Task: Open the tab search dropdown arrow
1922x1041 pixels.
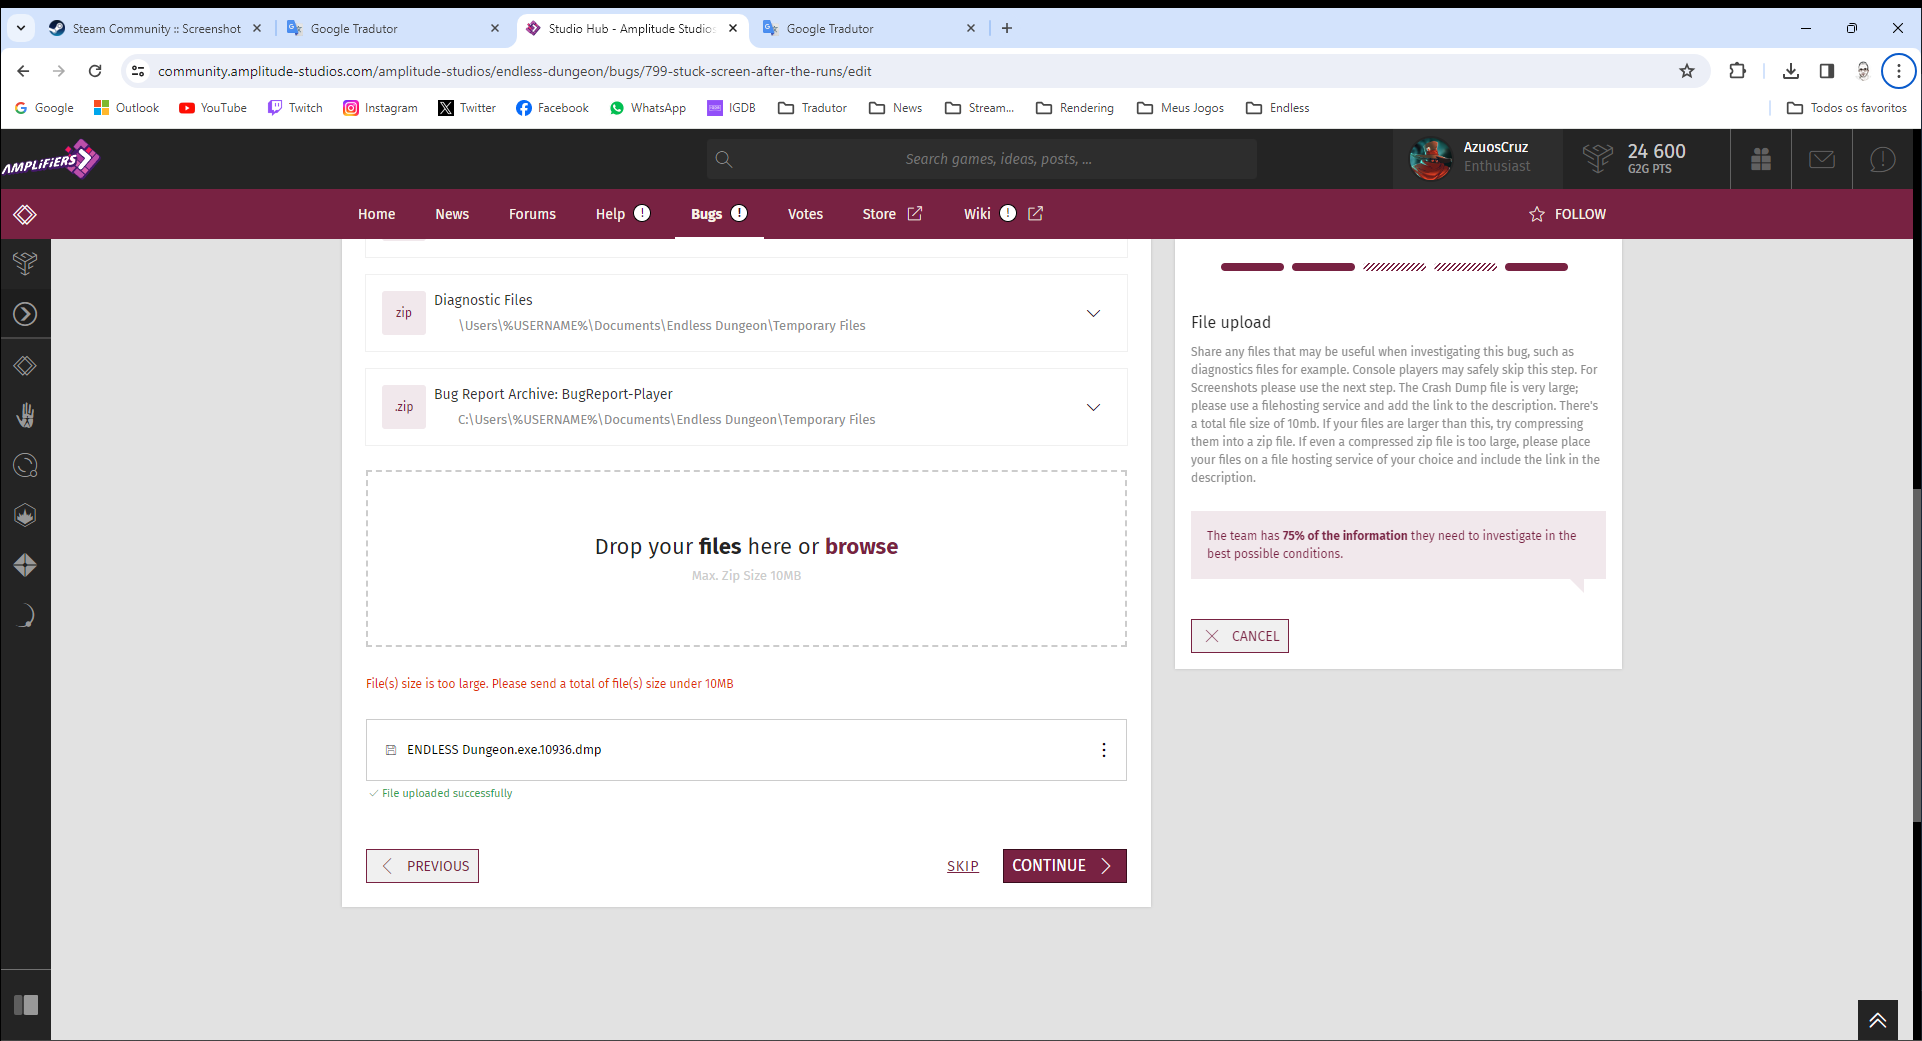Action: tap(21, 28)
